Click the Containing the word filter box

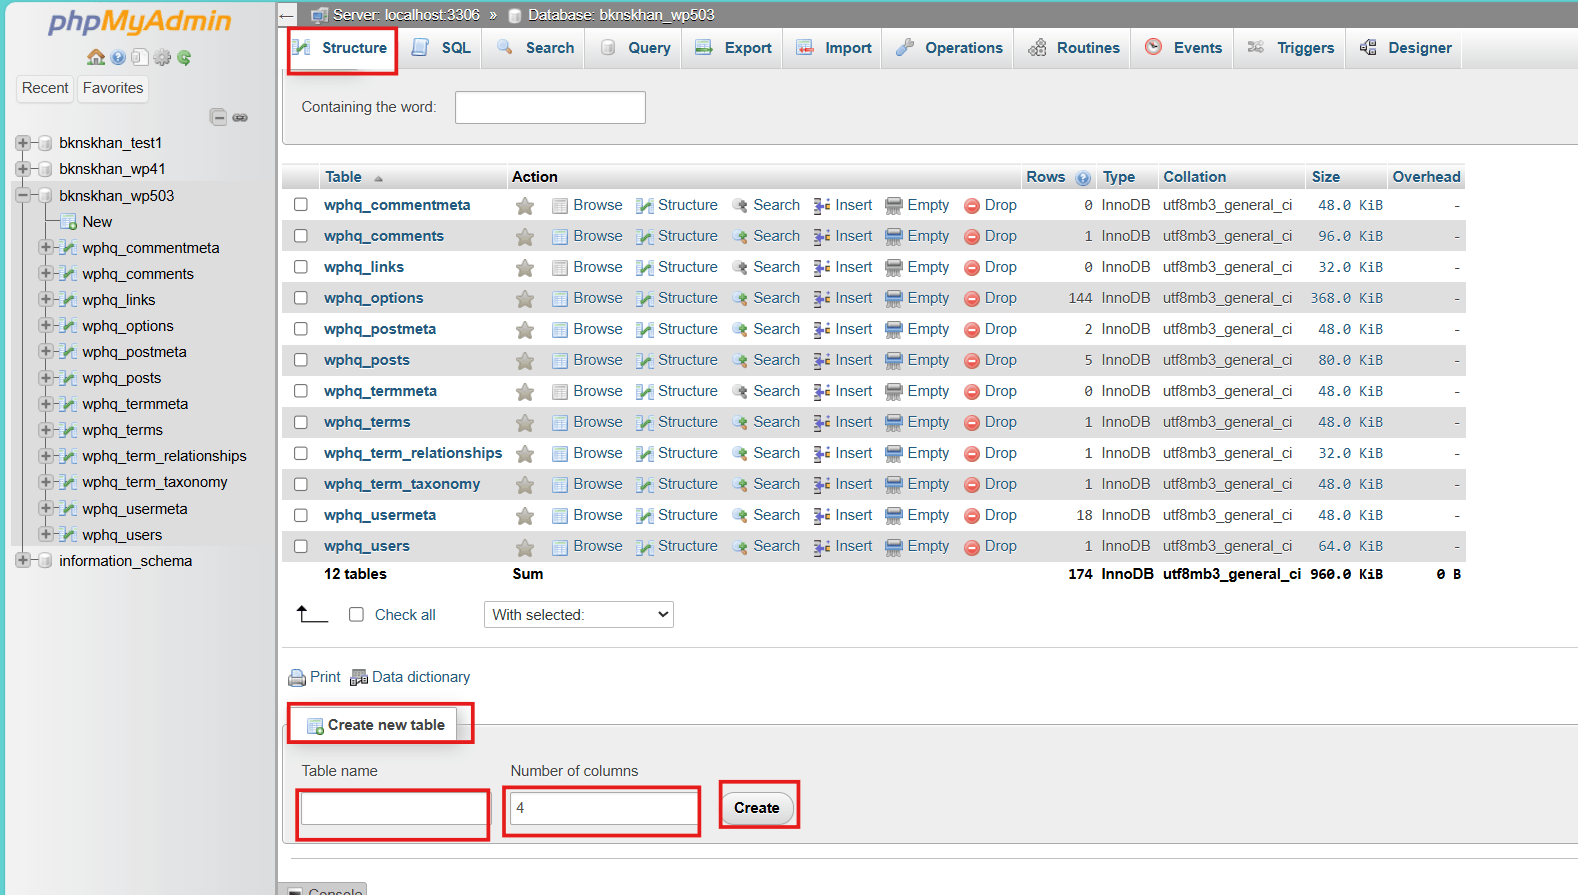(x=550, y=108)
